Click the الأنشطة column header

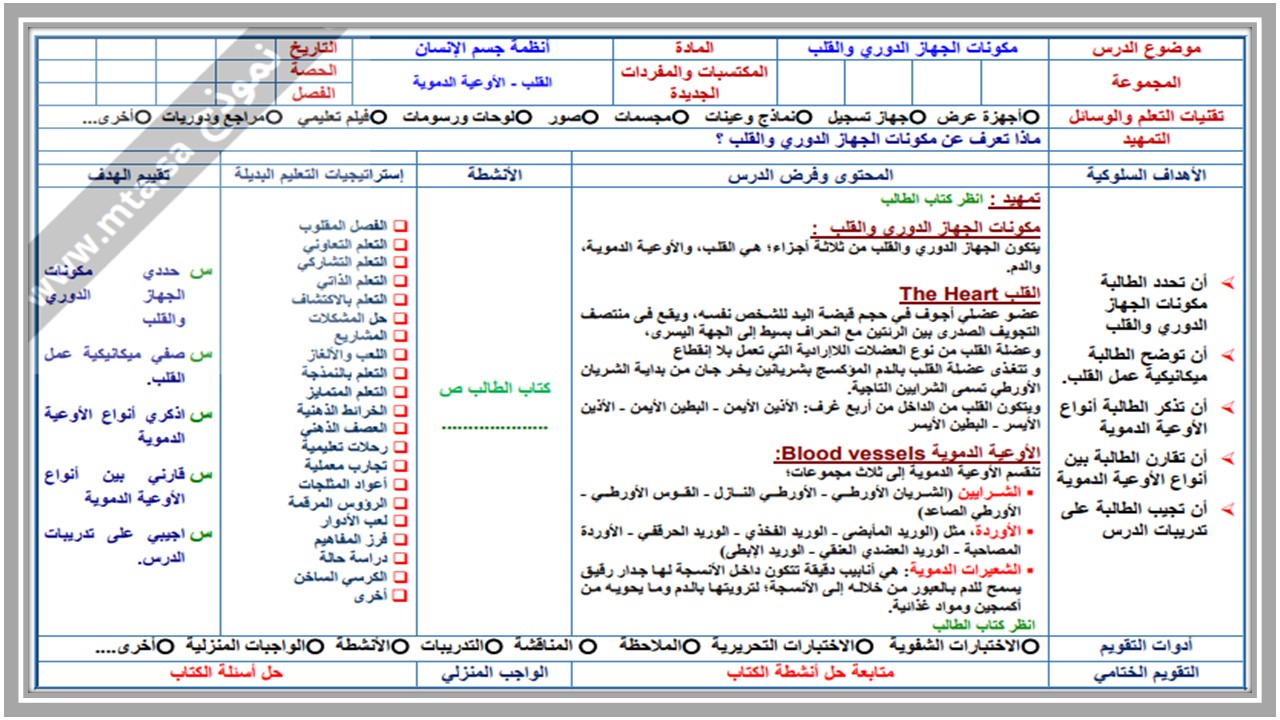(x=495, y=174)
